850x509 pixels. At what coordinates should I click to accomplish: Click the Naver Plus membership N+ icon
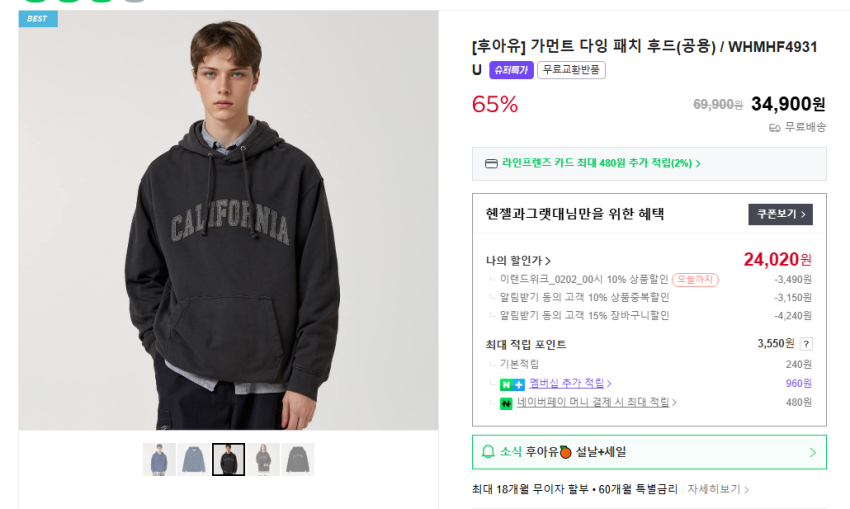[x=512, y=384]
